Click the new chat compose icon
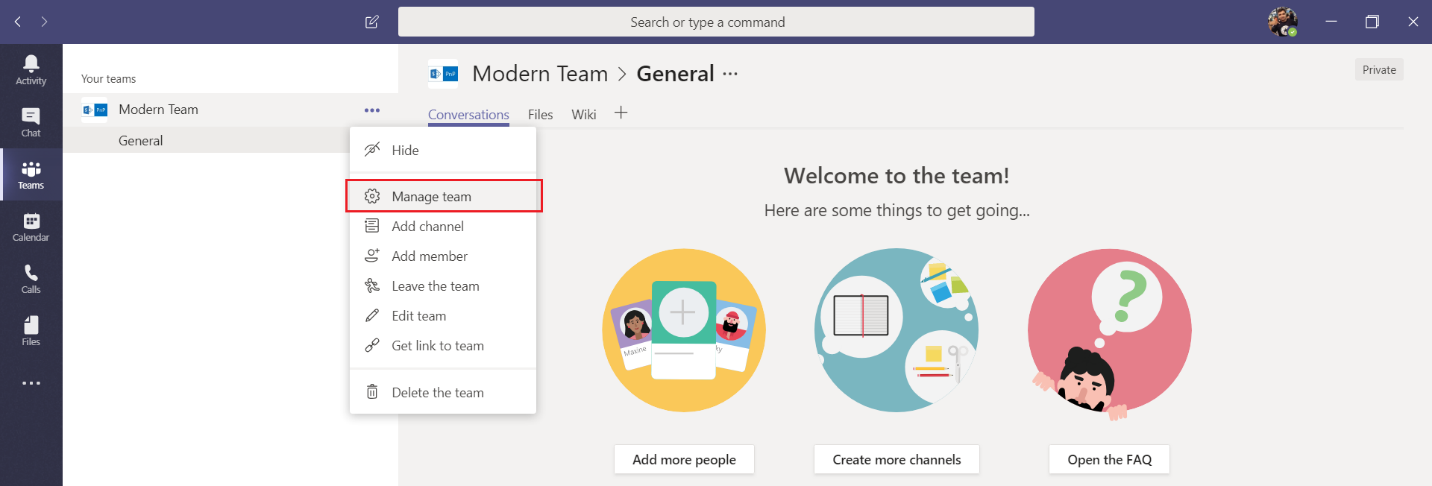The width and height of the screenshot is (1432, 486). (372, 22)
